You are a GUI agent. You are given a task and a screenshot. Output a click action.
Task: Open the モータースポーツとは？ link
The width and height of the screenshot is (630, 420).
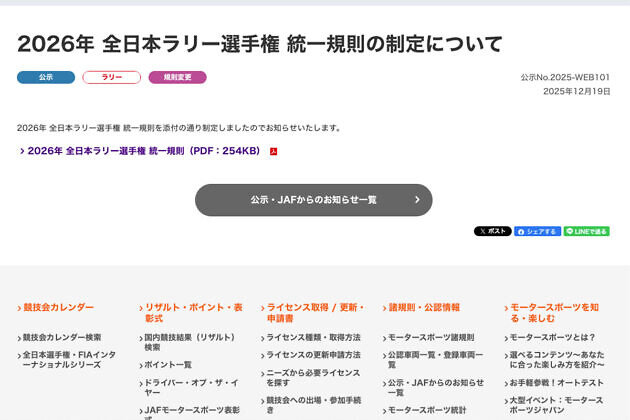pyautogui.click(x=552, y=338)
